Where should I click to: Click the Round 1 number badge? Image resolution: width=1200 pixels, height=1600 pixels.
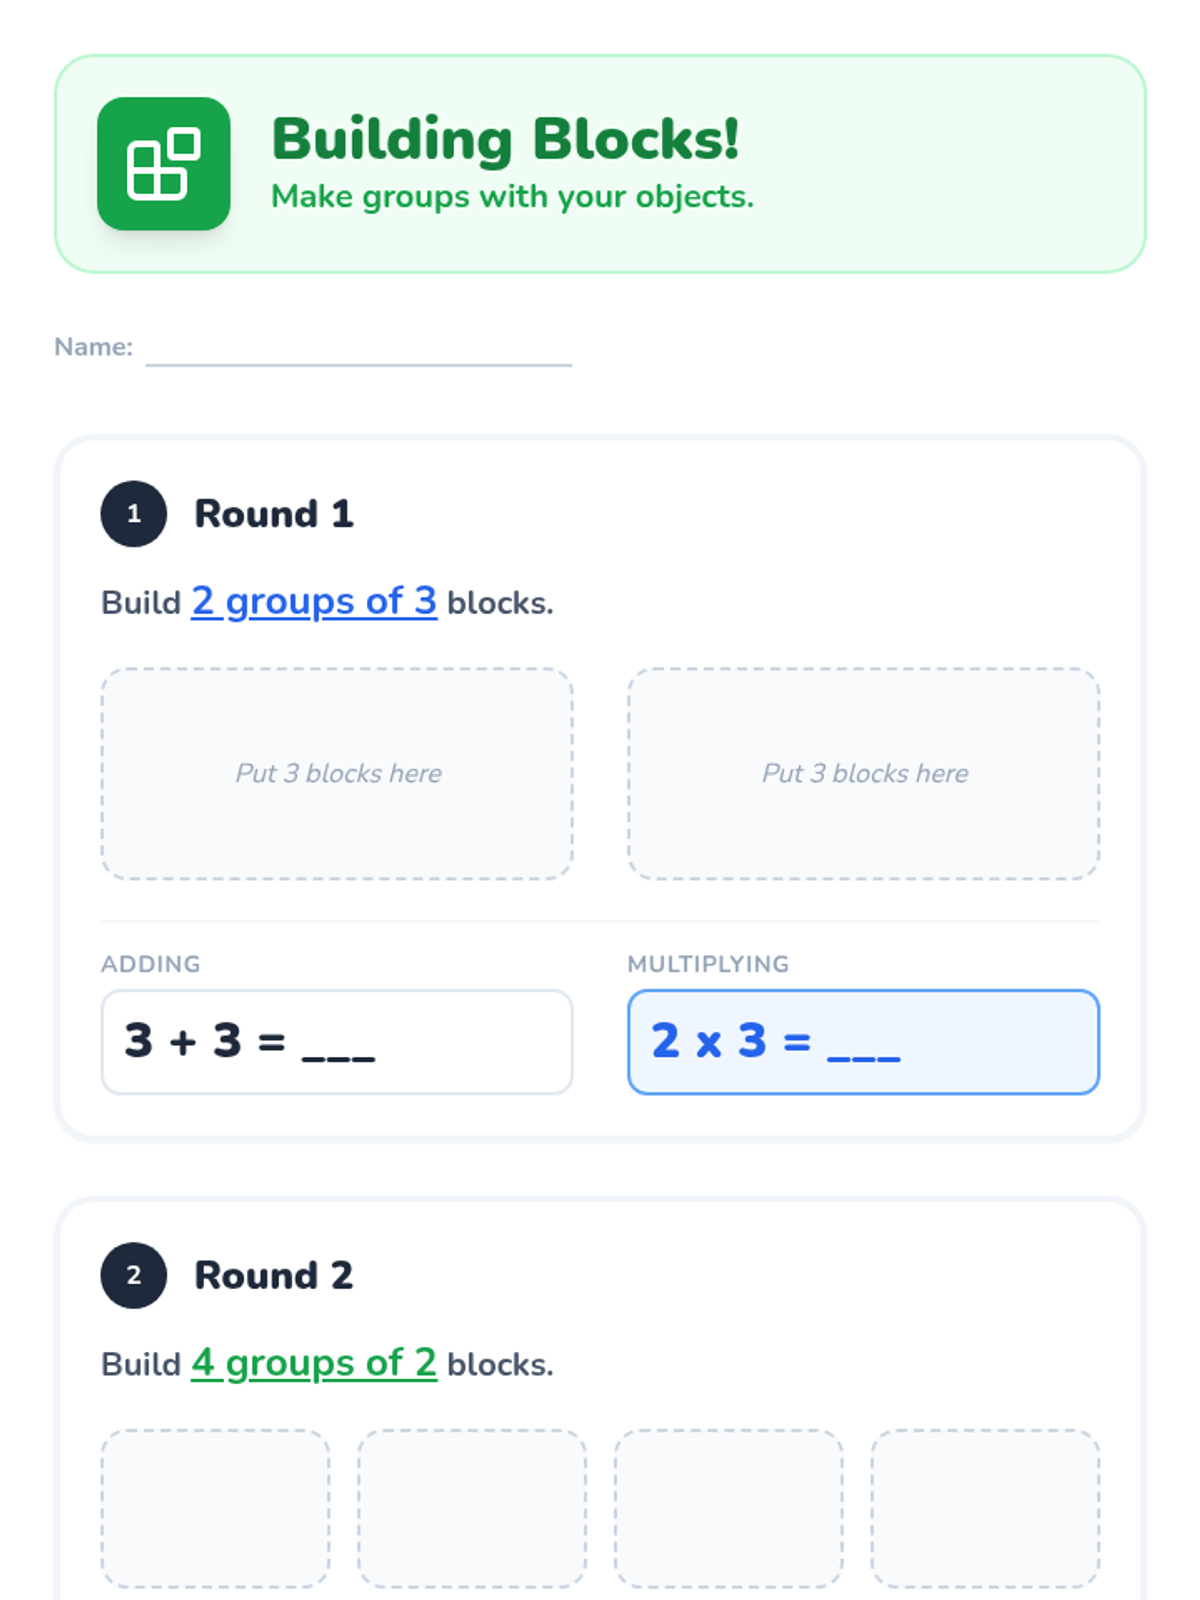(x=133, y=514)
